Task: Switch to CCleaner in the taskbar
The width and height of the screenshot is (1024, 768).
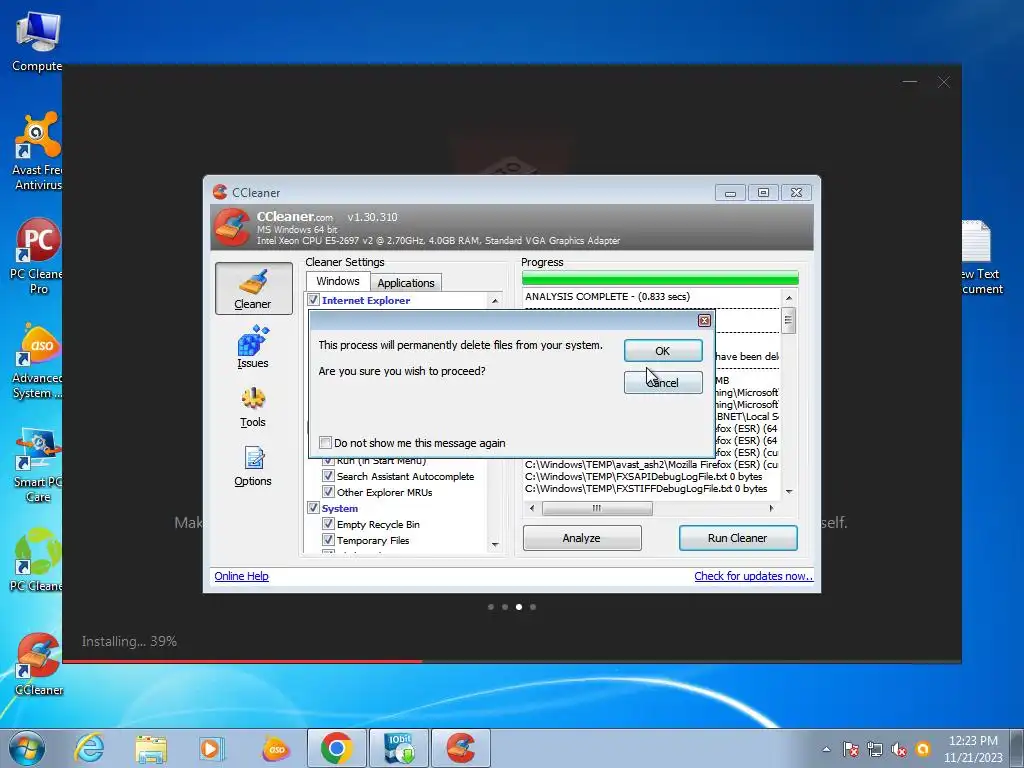Action: click(x=460, y=748)
